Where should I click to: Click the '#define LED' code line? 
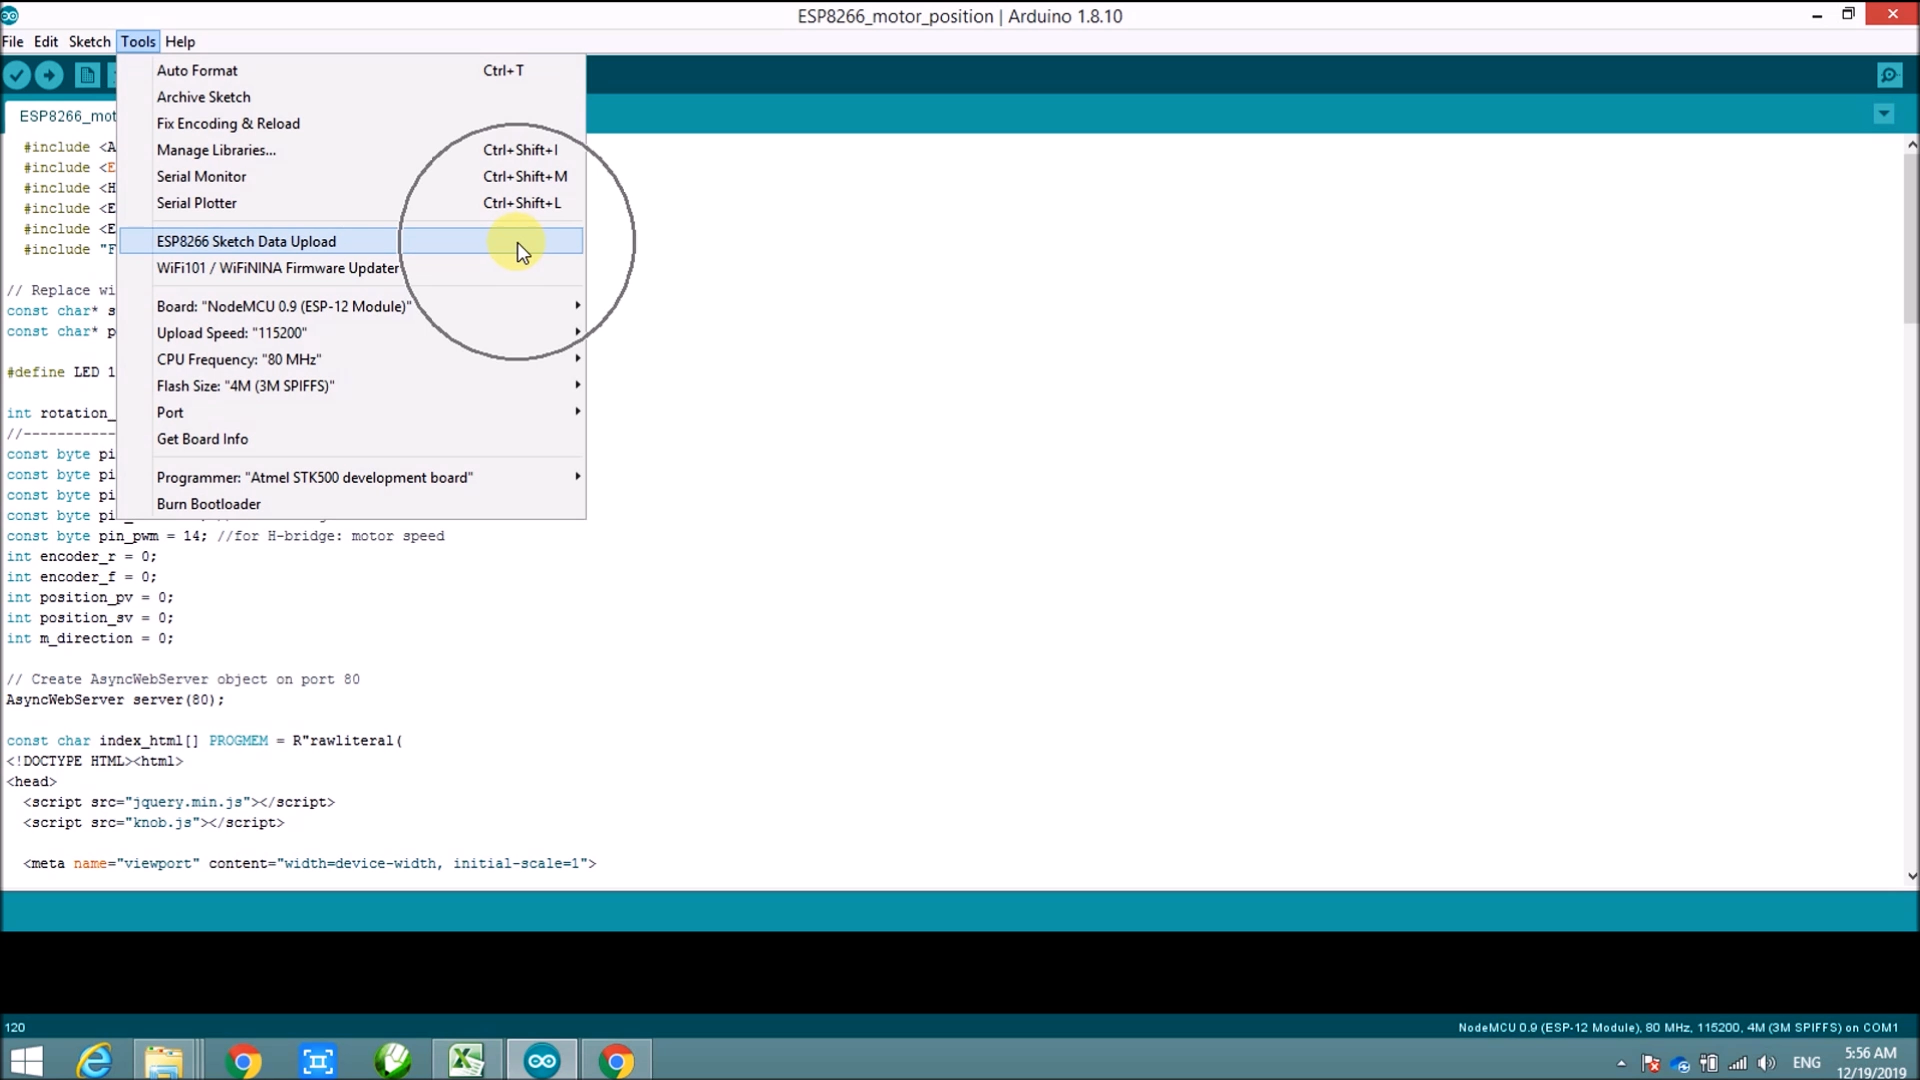[x=61, y=372]
